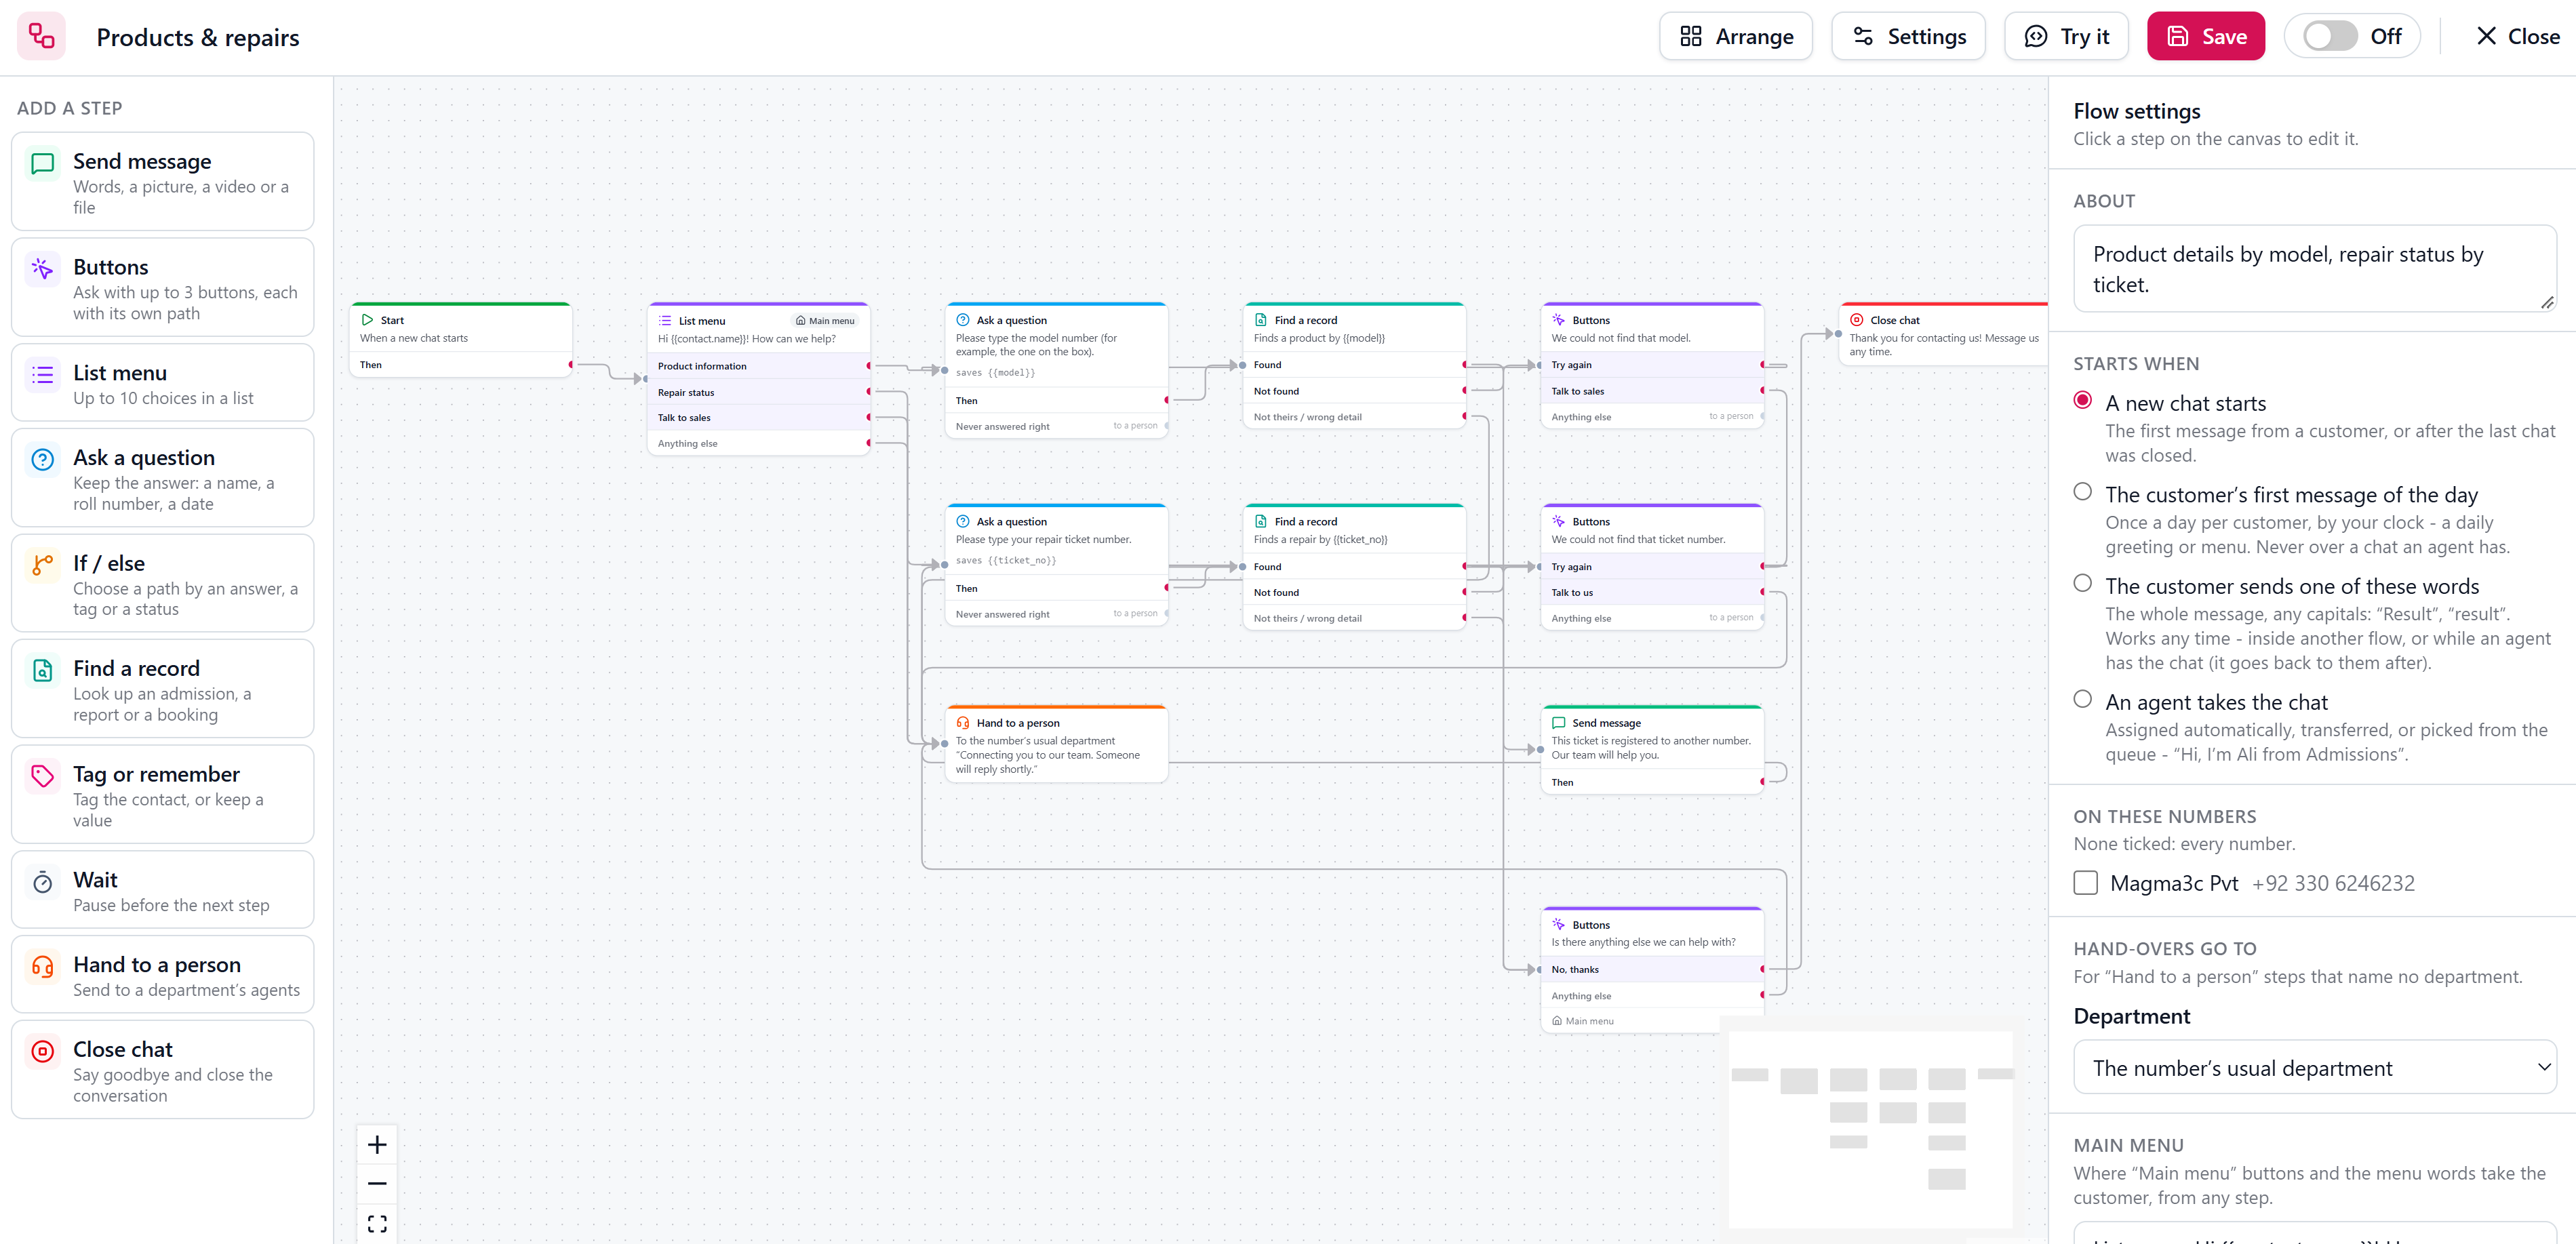Click 'Talk to us' row in Buttons node

(x=1652, y=592)
